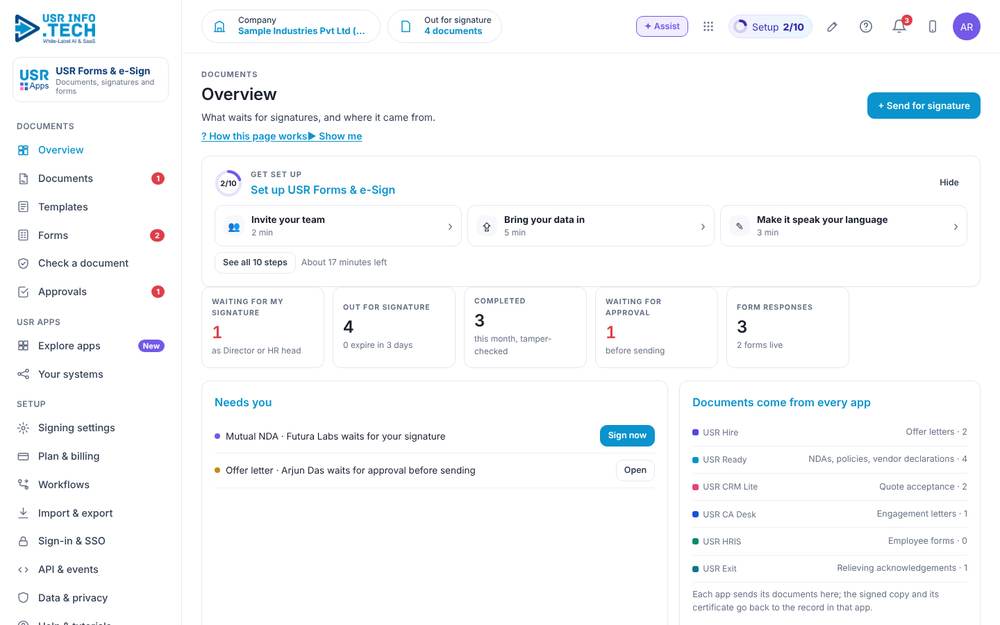Click the Your systems share icon
The height and width of the screenshot is (625, 1000).
(x=24, y=374)
